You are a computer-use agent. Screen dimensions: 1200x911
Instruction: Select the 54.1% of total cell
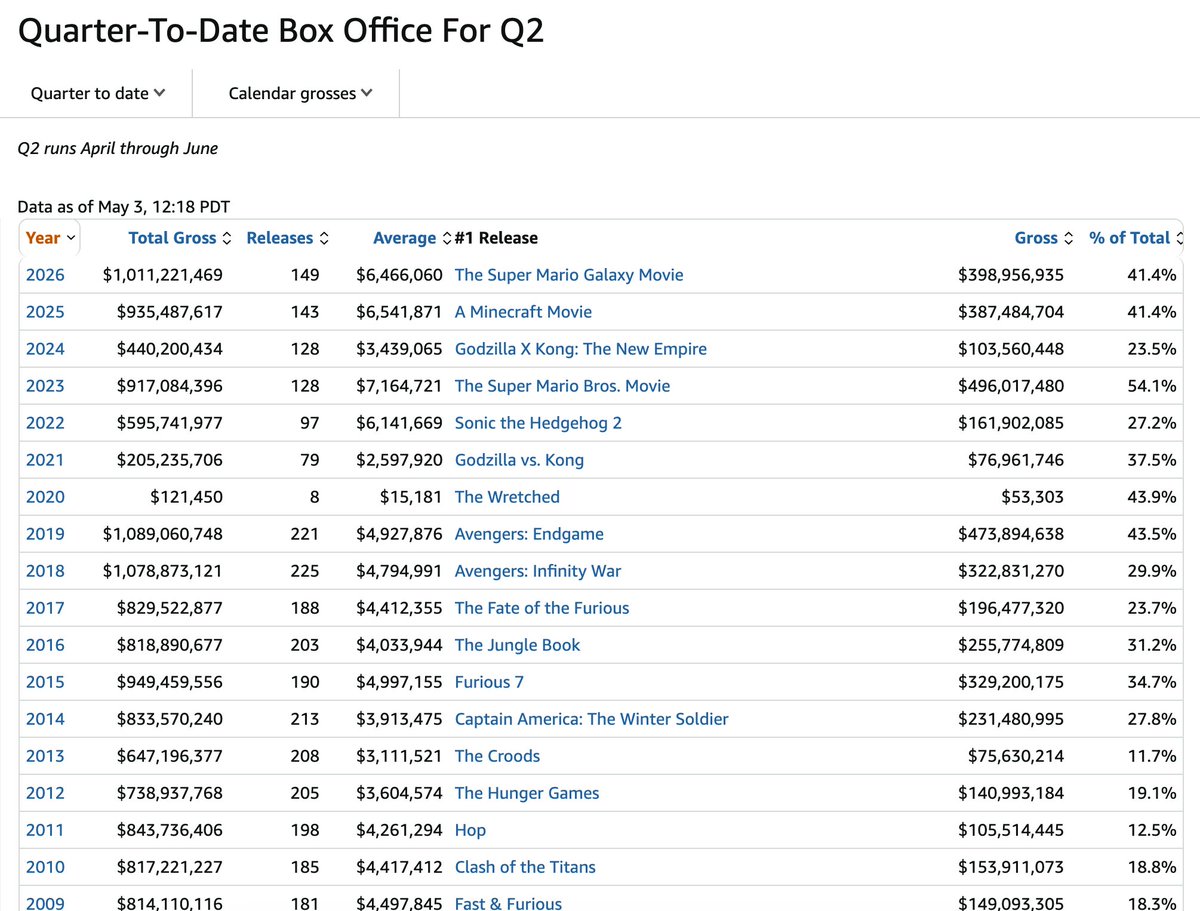[1152, 386]
